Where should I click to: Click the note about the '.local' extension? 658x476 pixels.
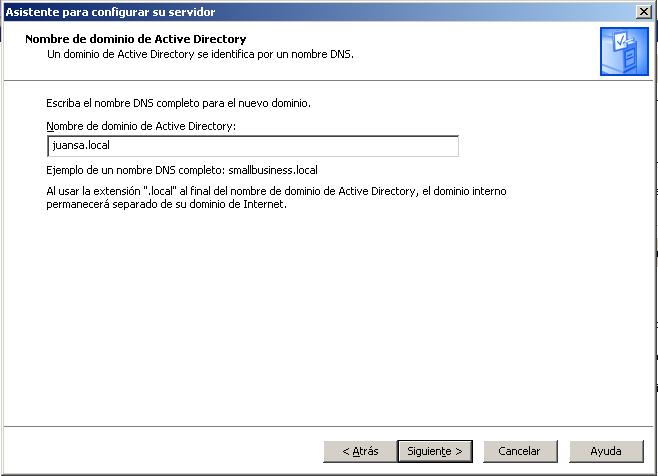[x=276, y=197]
